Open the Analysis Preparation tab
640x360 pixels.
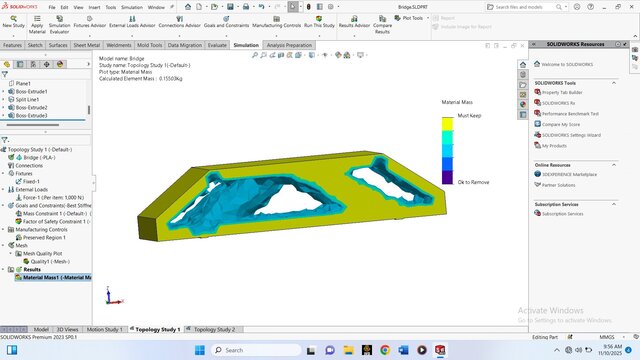tap(289, 45)
